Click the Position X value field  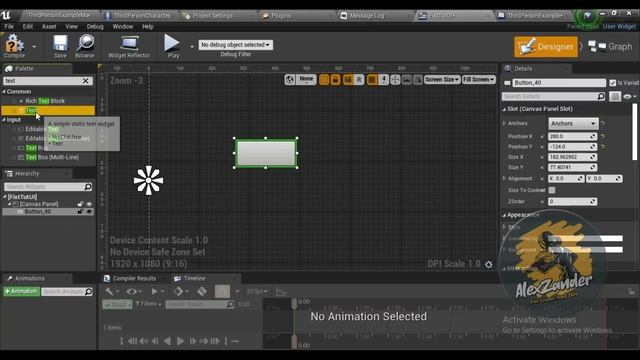[572, 136]
